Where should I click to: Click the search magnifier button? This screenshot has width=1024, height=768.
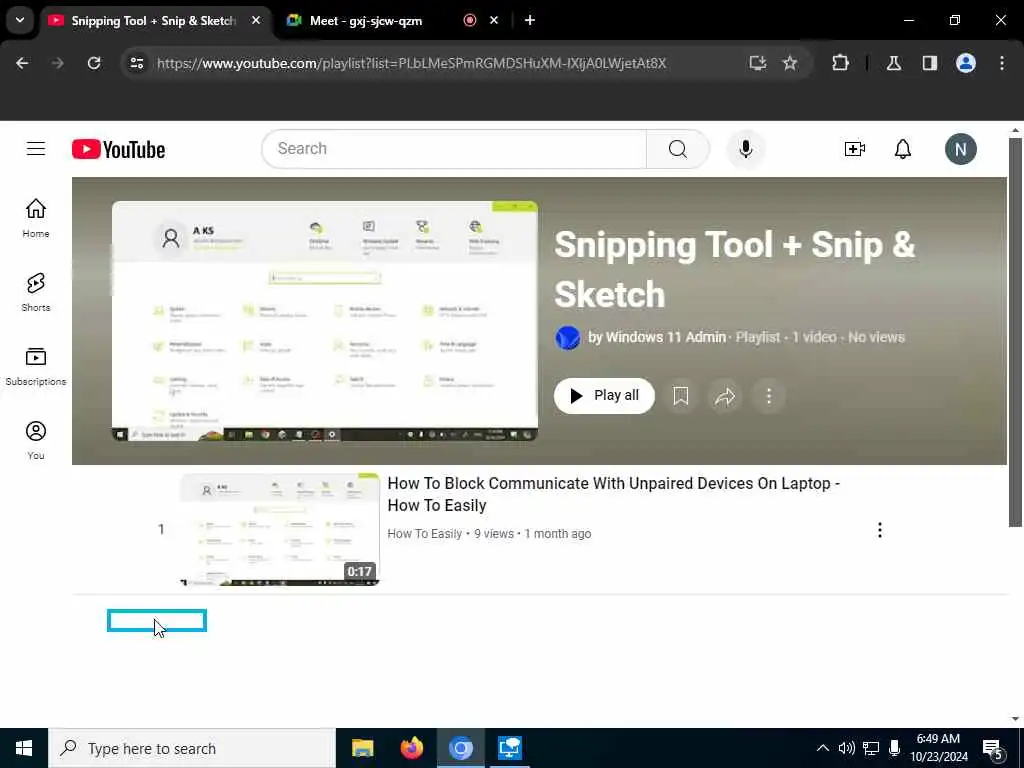pos(677,149)
